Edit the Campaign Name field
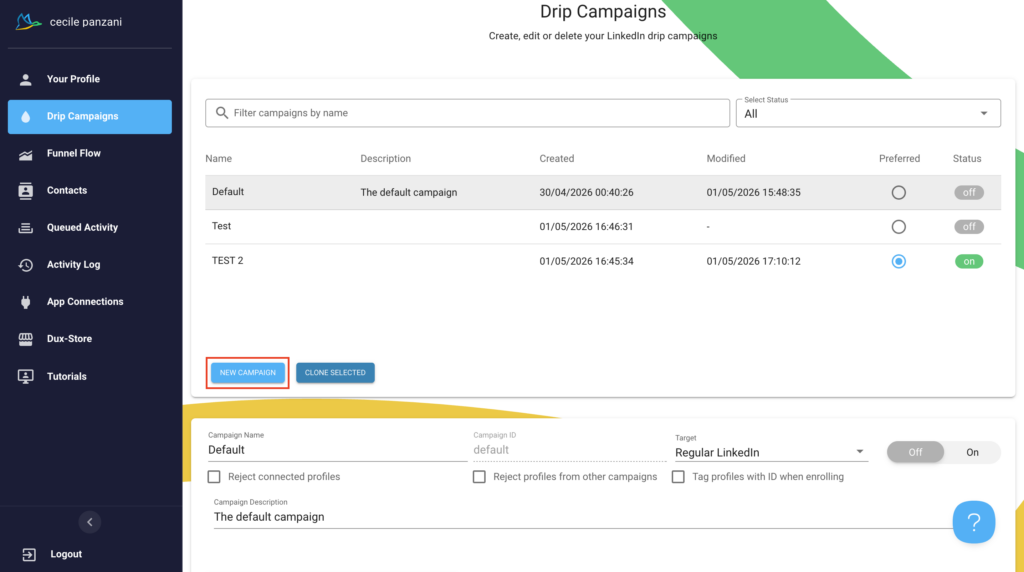Viewport: 1024px width, 572px height. coord(337,450)
